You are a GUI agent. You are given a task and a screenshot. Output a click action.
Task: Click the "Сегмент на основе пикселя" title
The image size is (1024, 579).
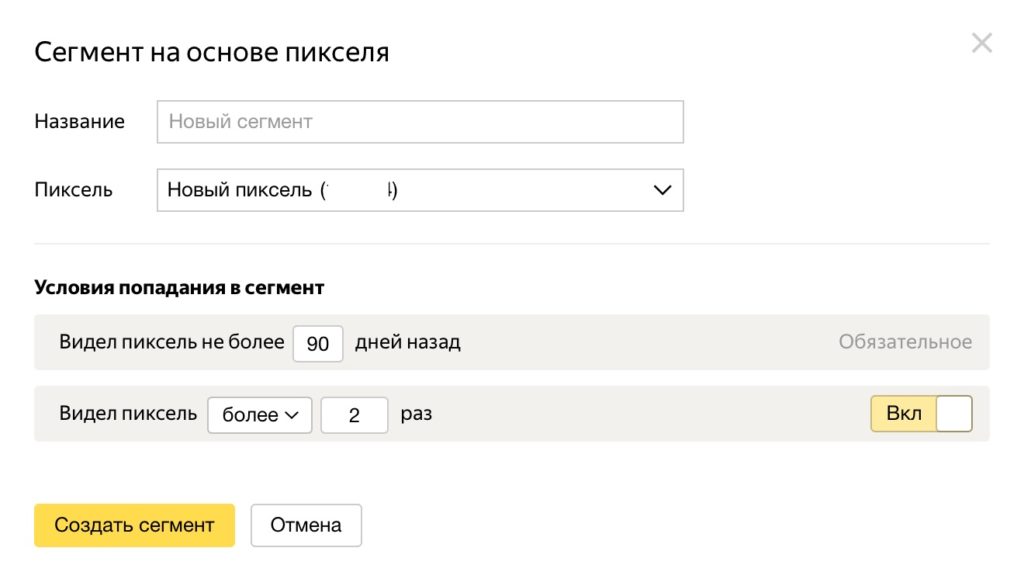(212, 52)
